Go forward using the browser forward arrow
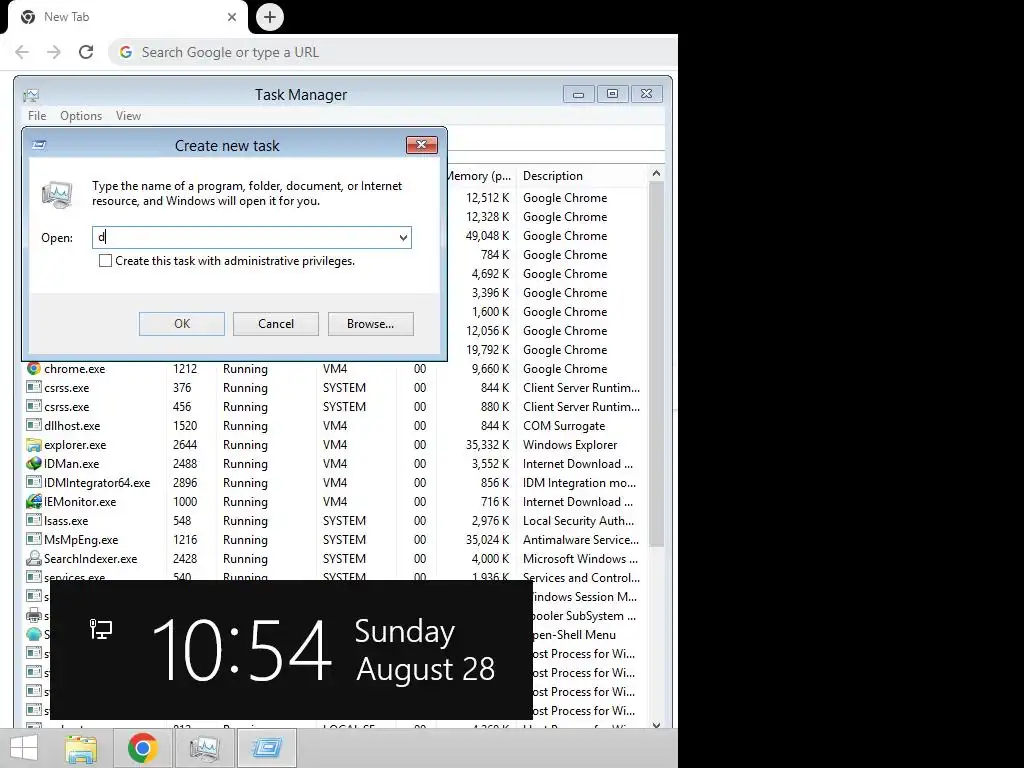Viewport: 1024px width, 768px height. [54, 52]
